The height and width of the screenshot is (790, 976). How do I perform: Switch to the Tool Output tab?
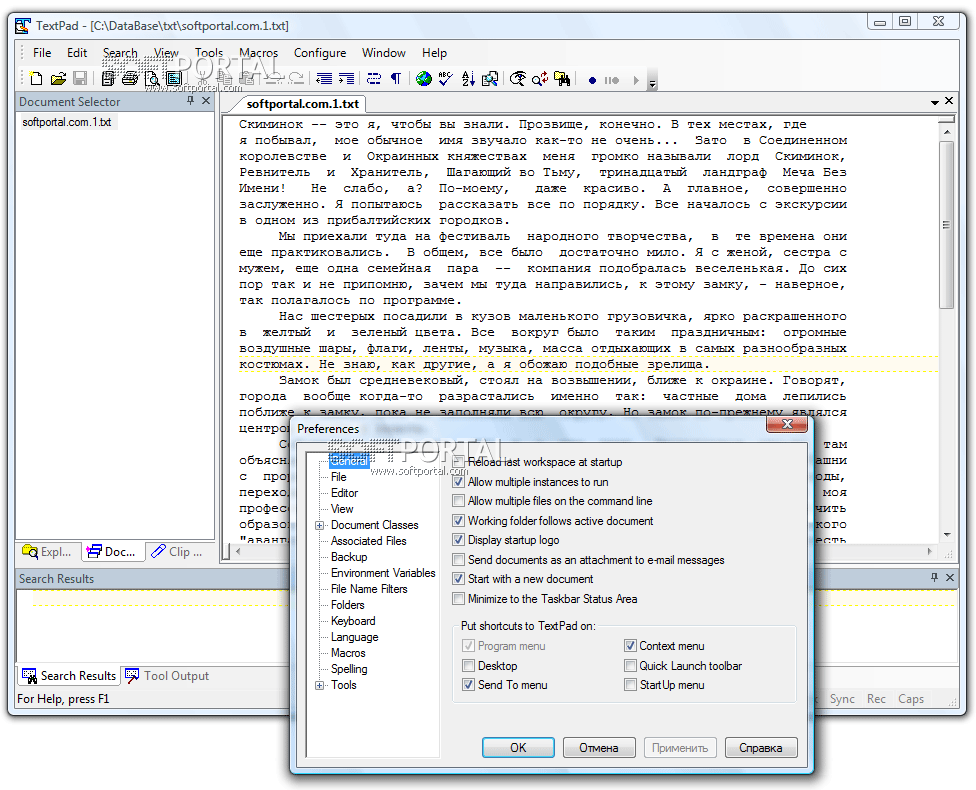coord(167,676)
